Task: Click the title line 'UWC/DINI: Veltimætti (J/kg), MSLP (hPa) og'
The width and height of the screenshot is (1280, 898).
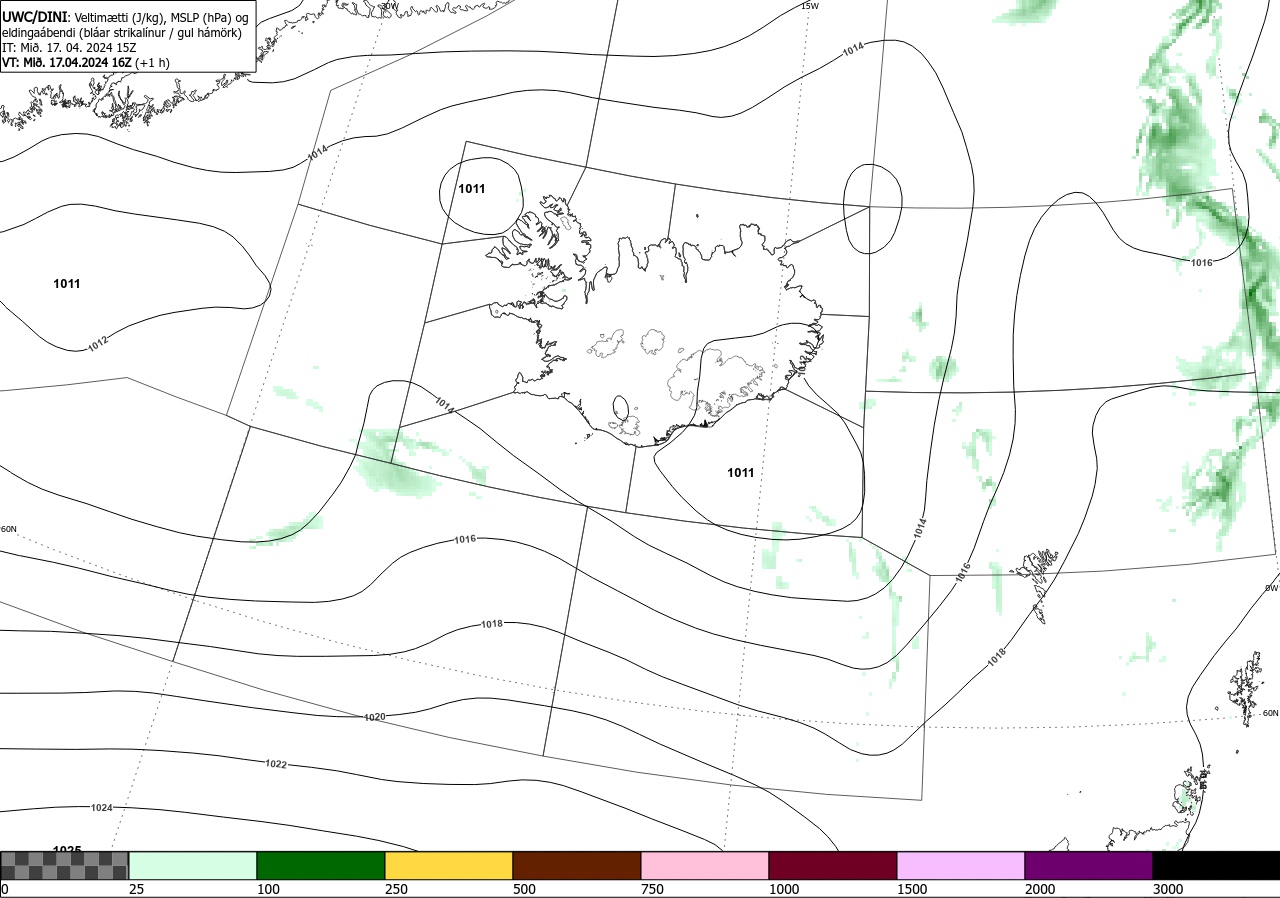Action: tap(124, 18)
